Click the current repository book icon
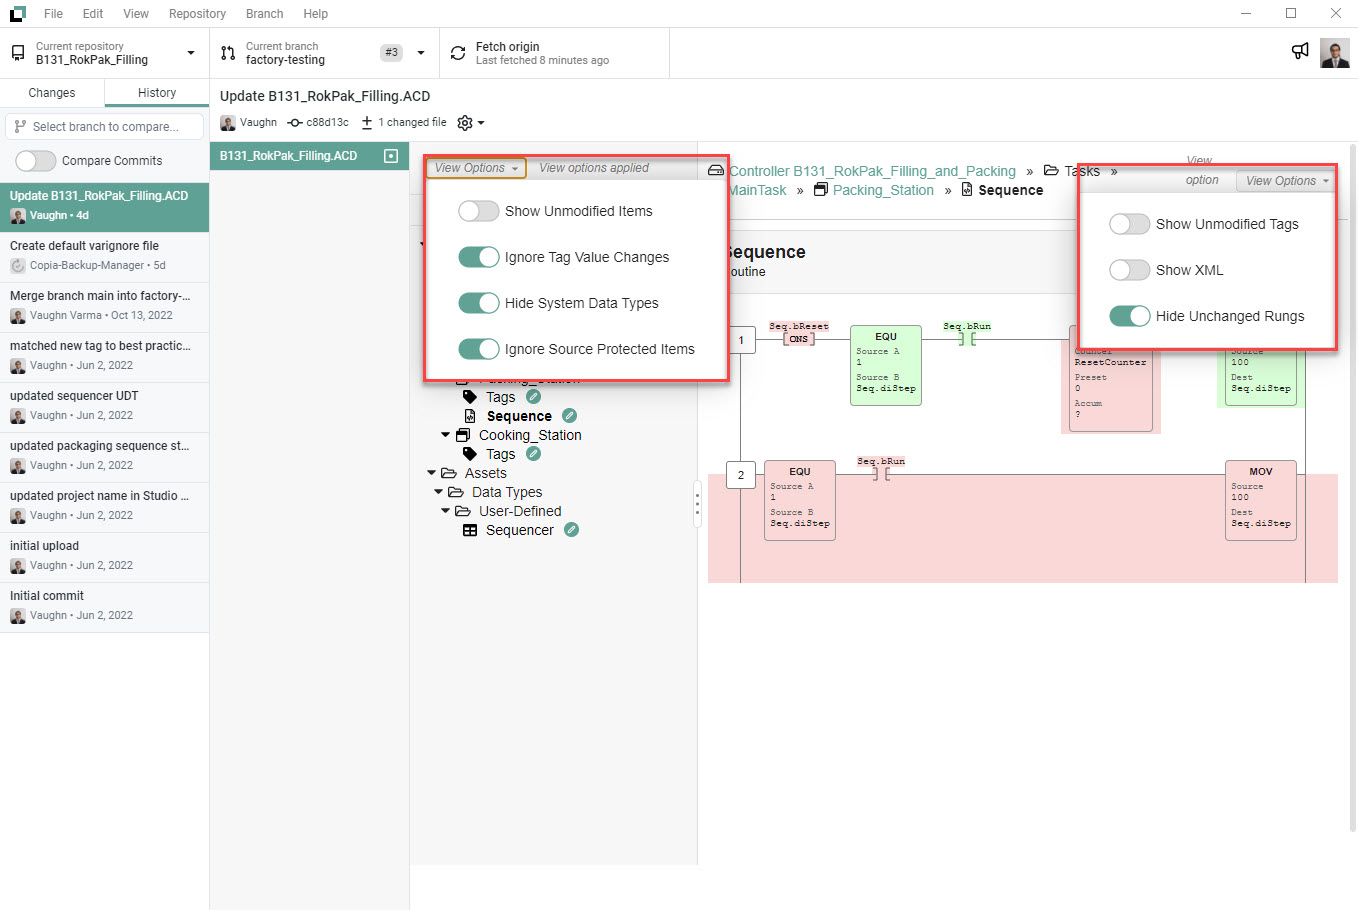 [x=15, y=51]
